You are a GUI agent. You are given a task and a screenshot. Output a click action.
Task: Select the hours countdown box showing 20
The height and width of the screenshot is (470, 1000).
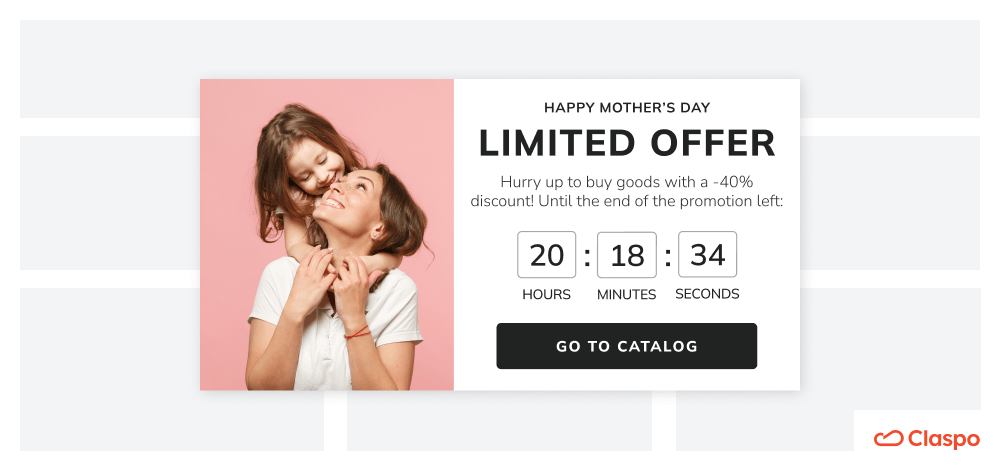point(547,254)
